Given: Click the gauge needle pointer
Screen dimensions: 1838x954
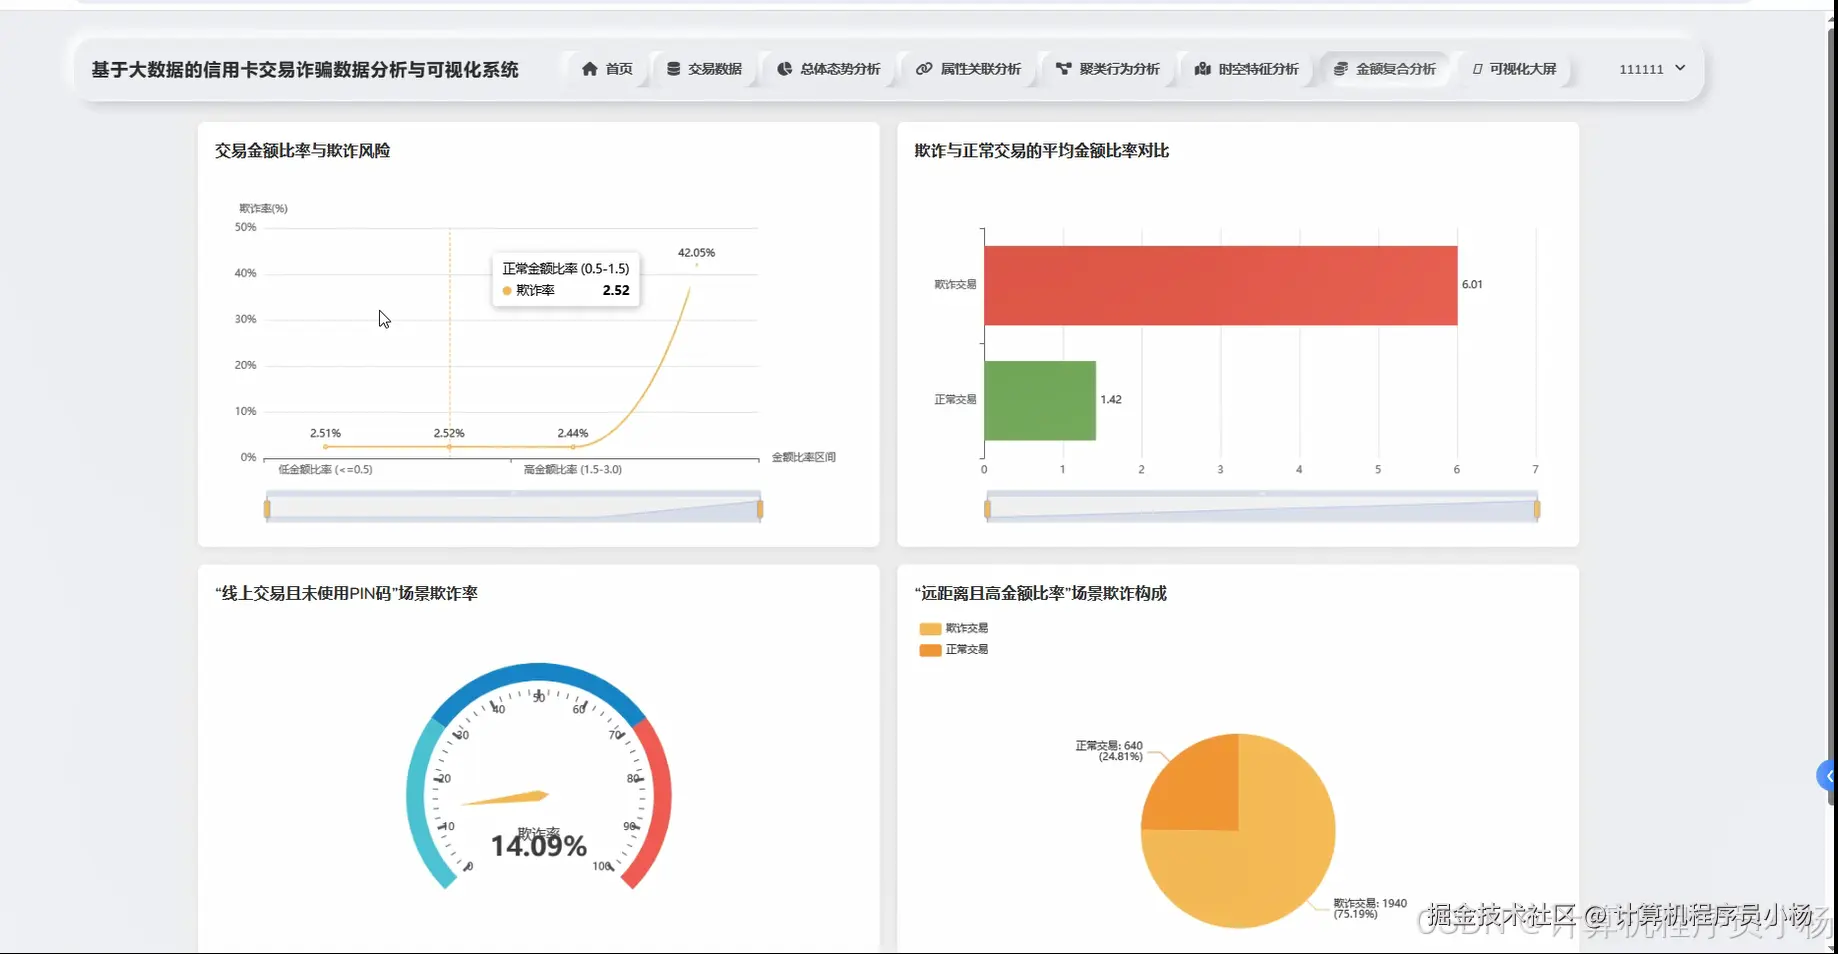Looking at the screenshot, I should click(x=505, y=799).
